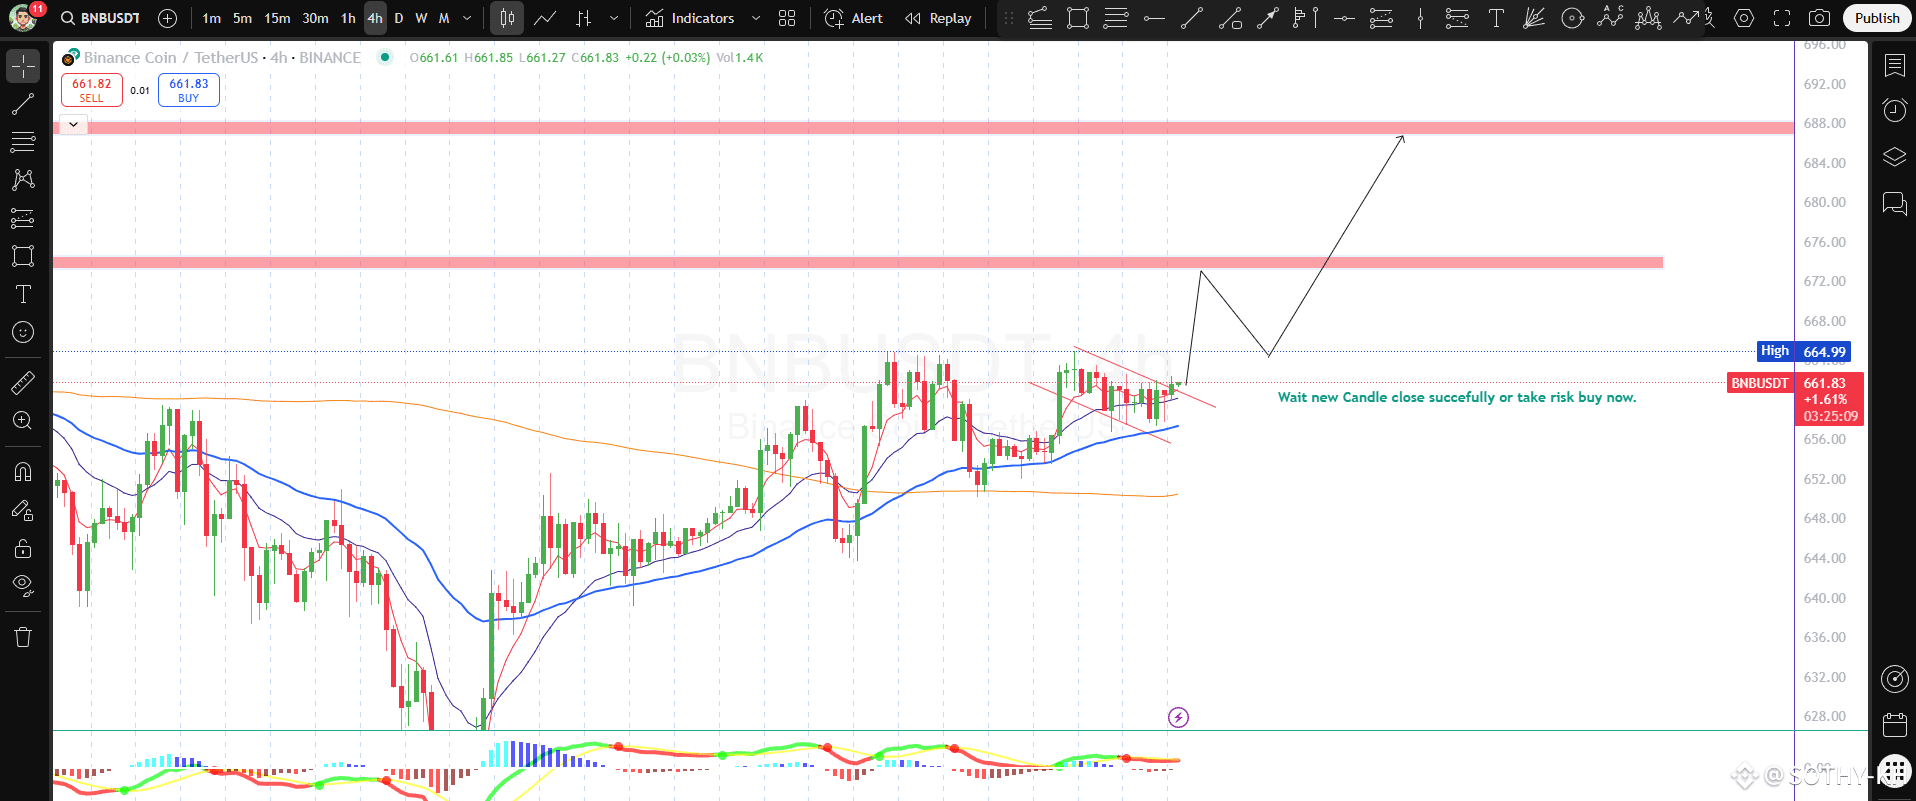Activate the zoom in tool
This screenshot has height=801, width=1916.
coord(23,420)
